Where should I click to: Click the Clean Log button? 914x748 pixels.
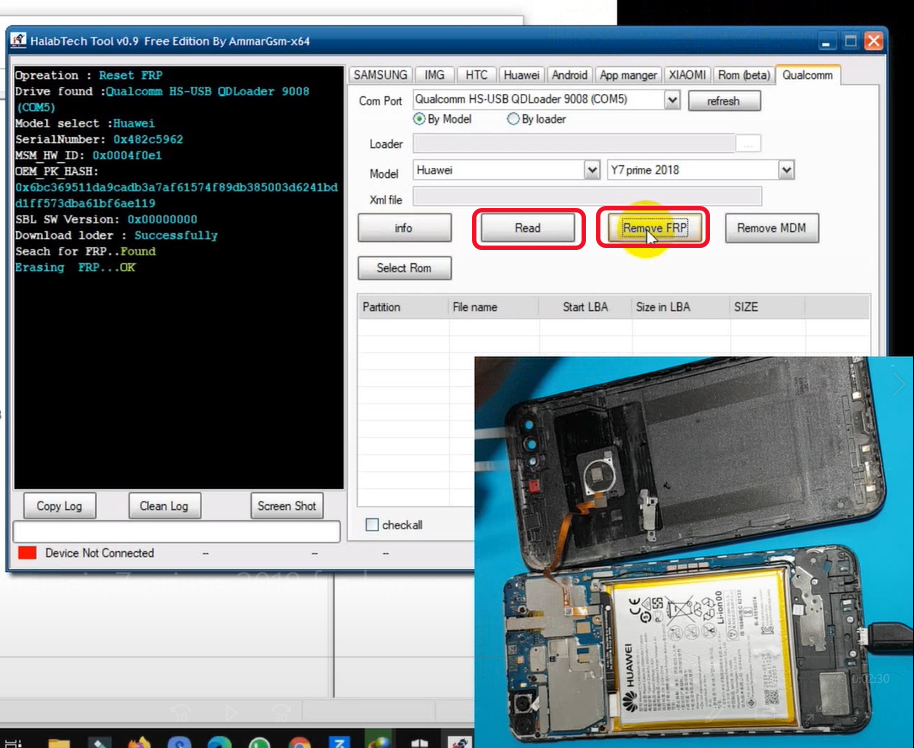(164, 506)
